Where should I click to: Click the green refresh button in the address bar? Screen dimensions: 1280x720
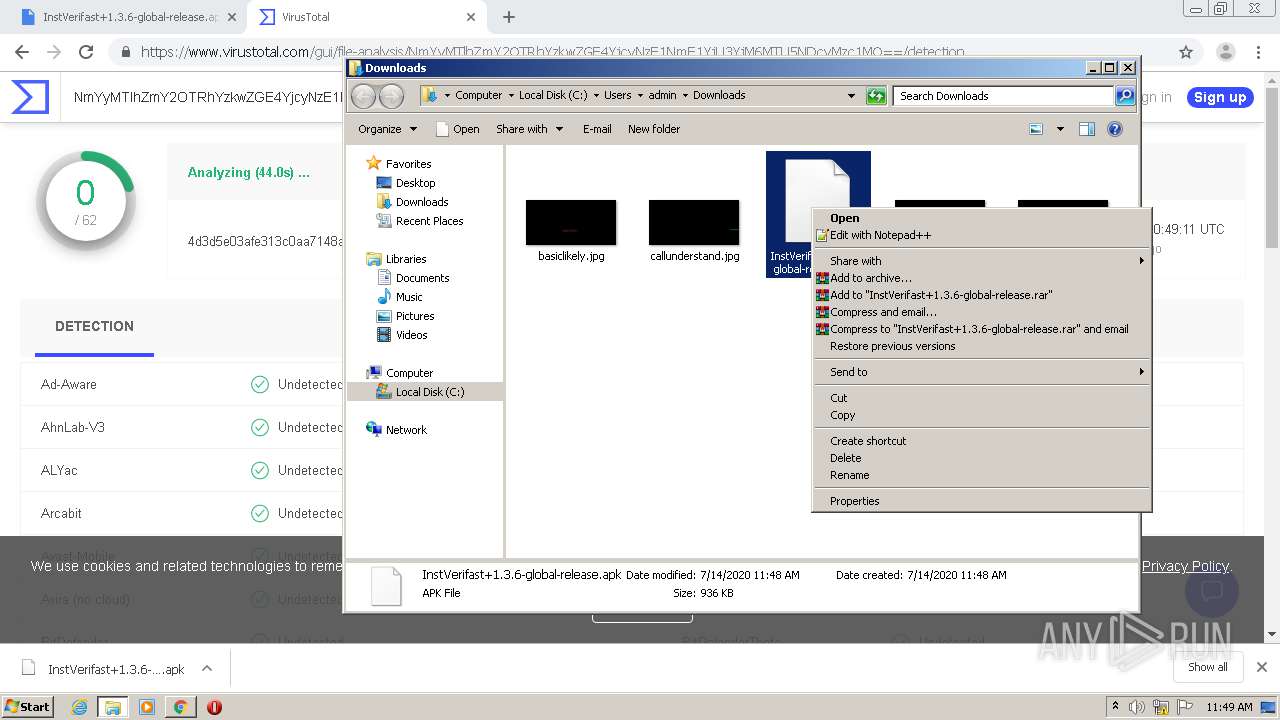[876, 96]
